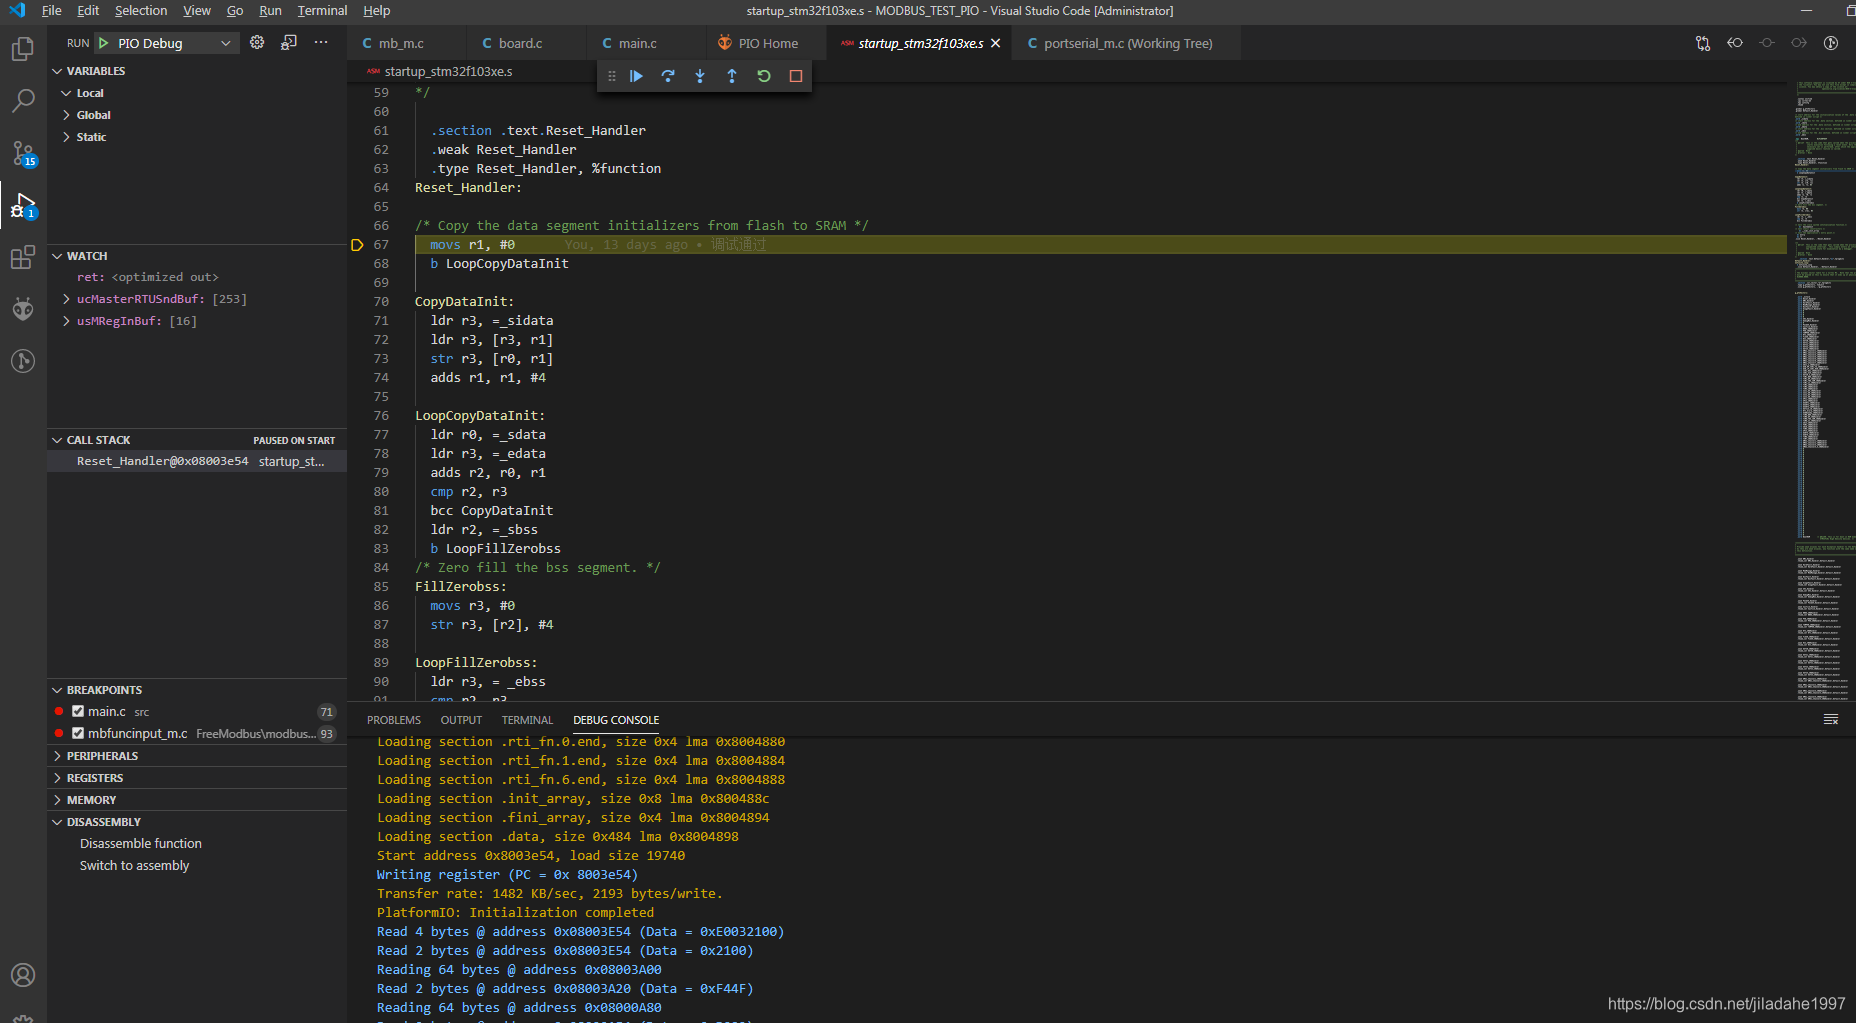The width and height of the screenshot is (1856, 1023).
Task: Open the Run and Debug view icon
Action: pyautogui.click(x=23, y=205)
